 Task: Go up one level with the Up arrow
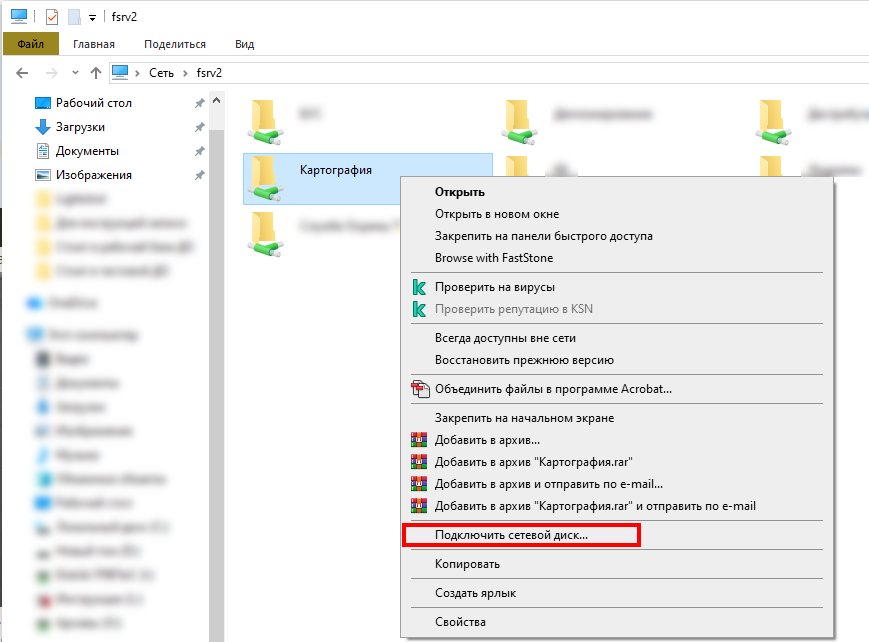tap(96, 73)
